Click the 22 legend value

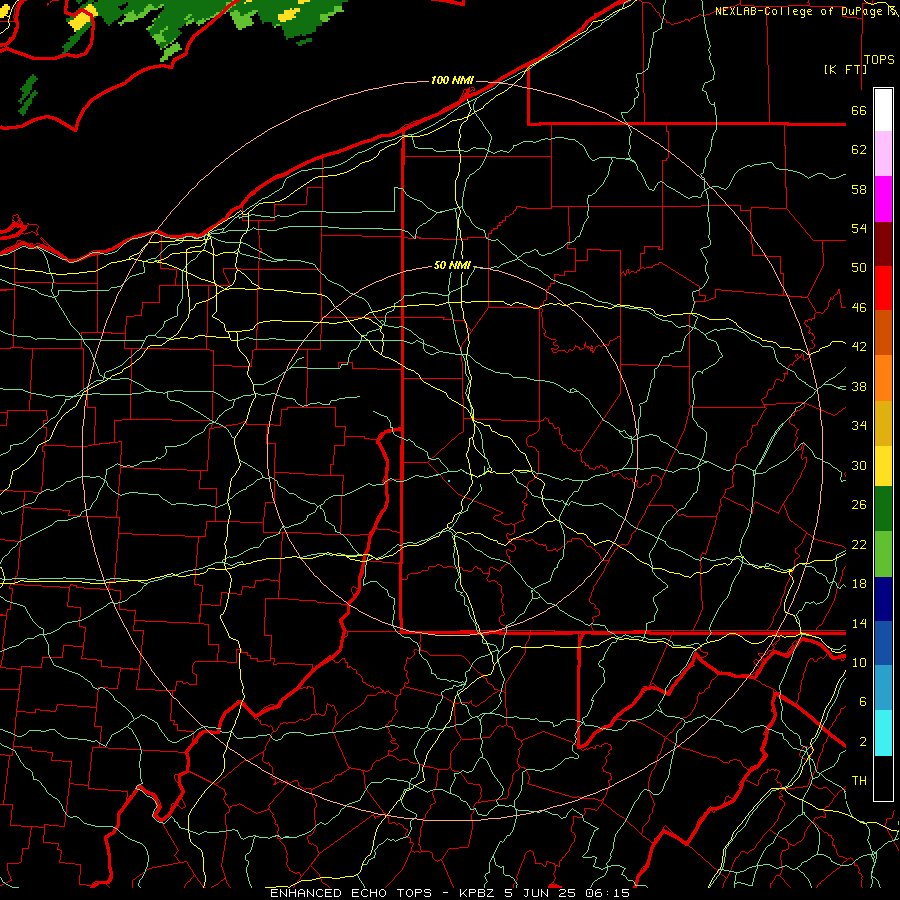[859, 544]
